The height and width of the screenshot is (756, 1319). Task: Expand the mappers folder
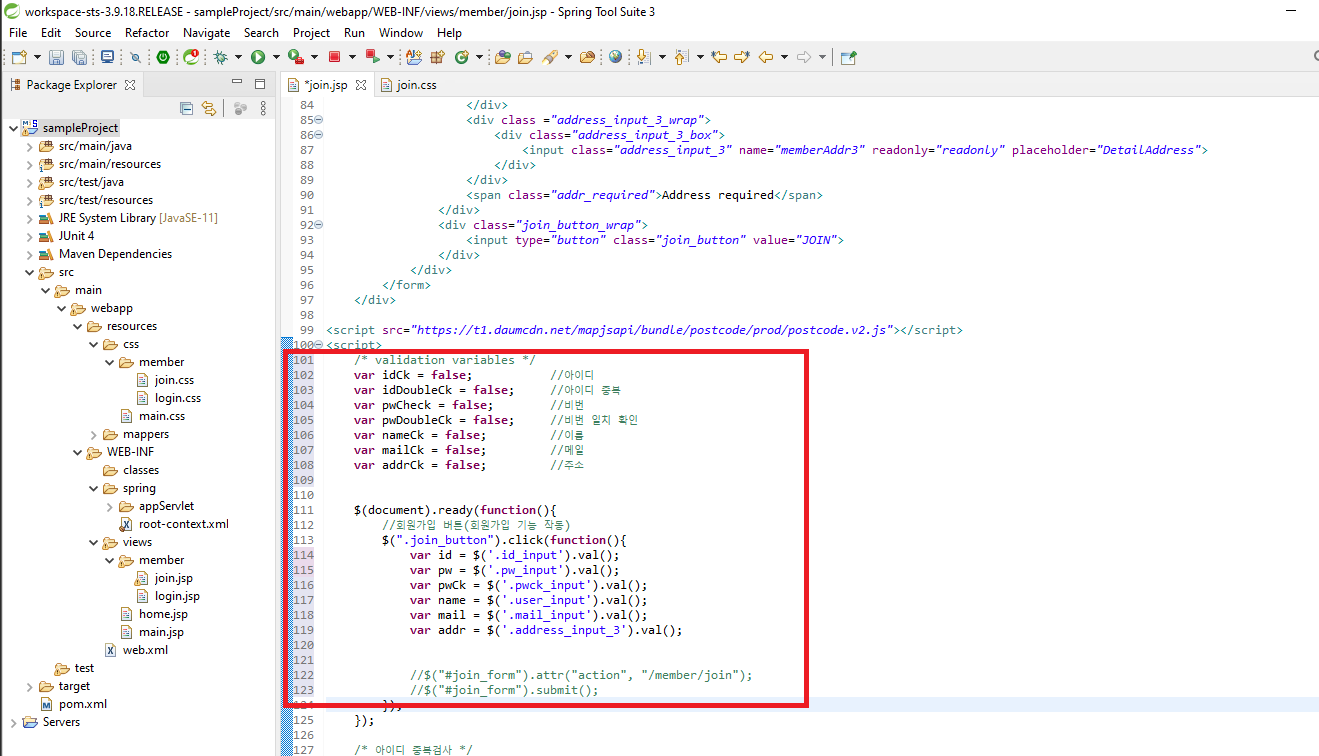[93, 434]
